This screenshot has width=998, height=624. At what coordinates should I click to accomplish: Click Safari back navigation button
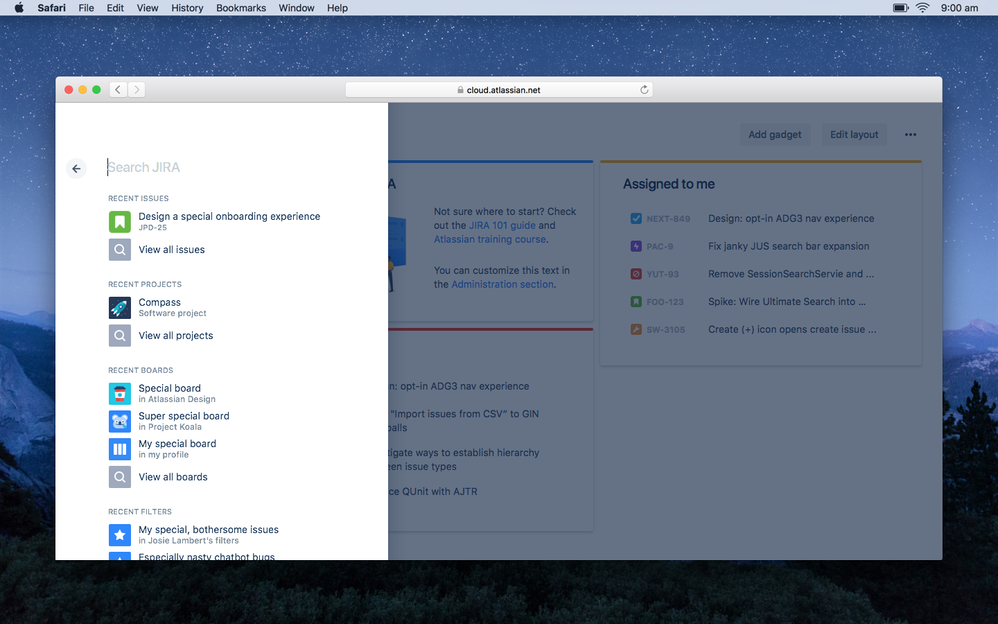(118, 90)
